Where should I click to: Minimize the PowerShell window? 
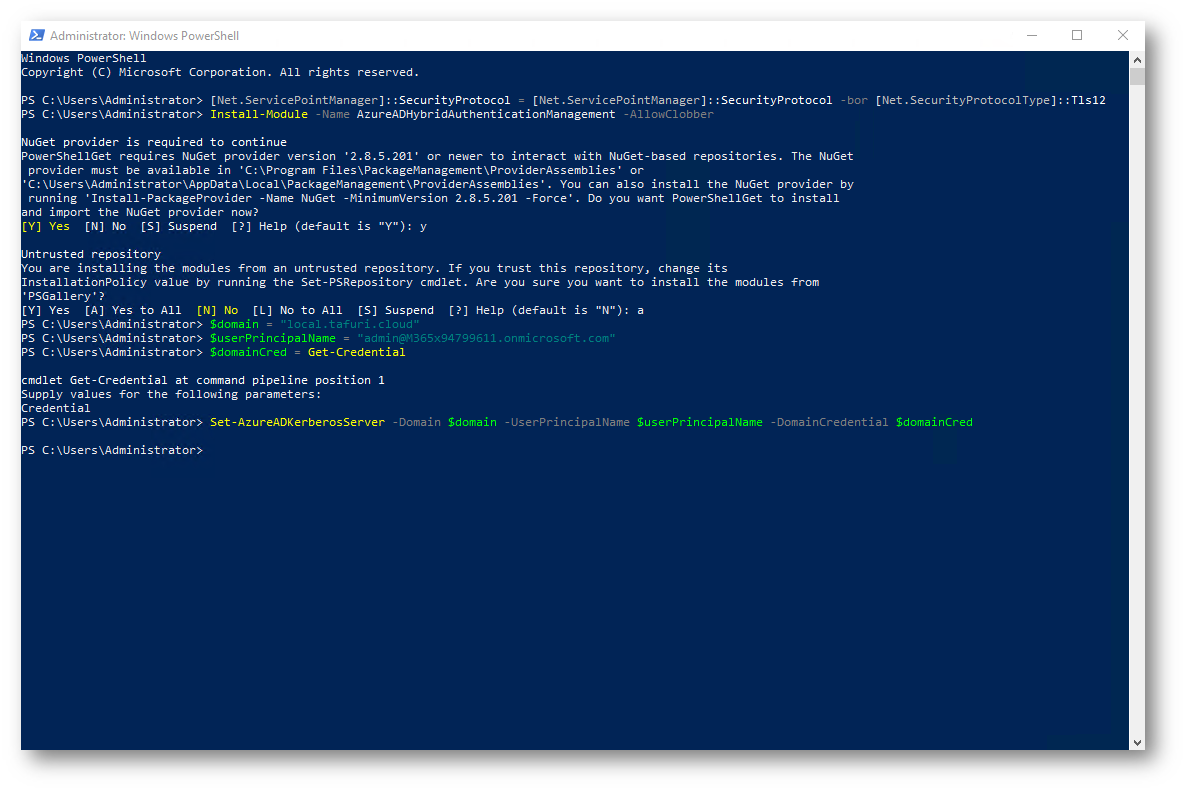(1032, 35)
